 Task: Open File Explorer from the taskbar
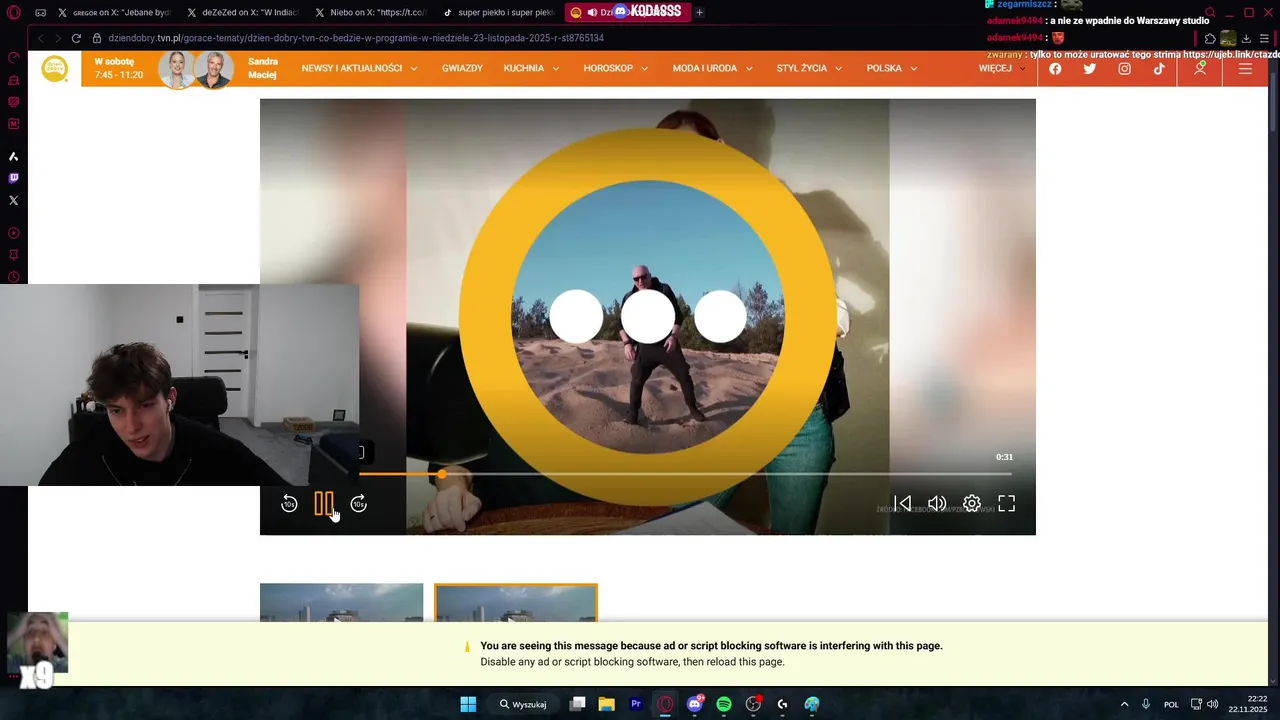pos(606,704)
